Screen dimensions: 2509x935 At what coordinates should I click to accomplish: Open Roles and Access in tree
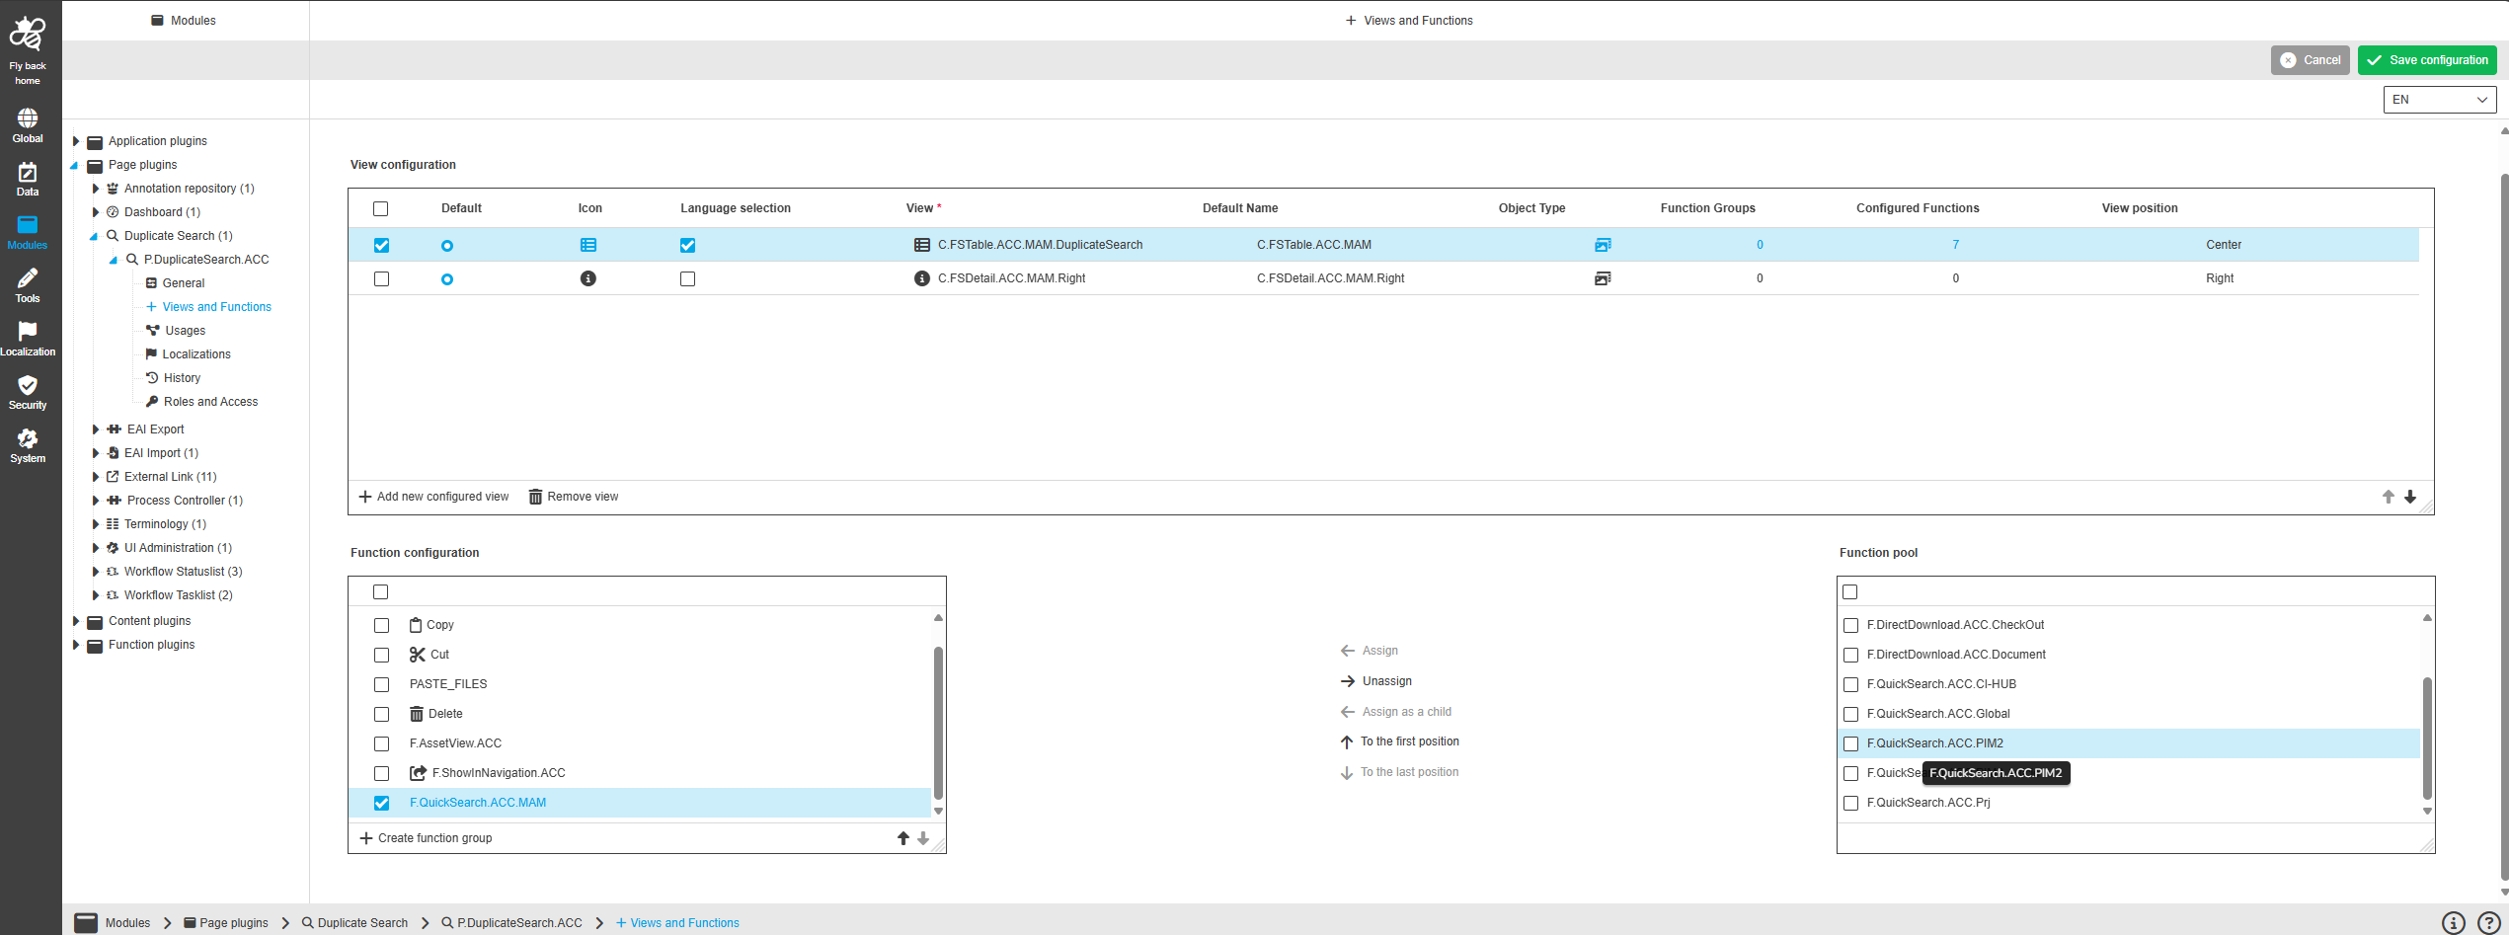pyautogui.click(x=210, y=402)
